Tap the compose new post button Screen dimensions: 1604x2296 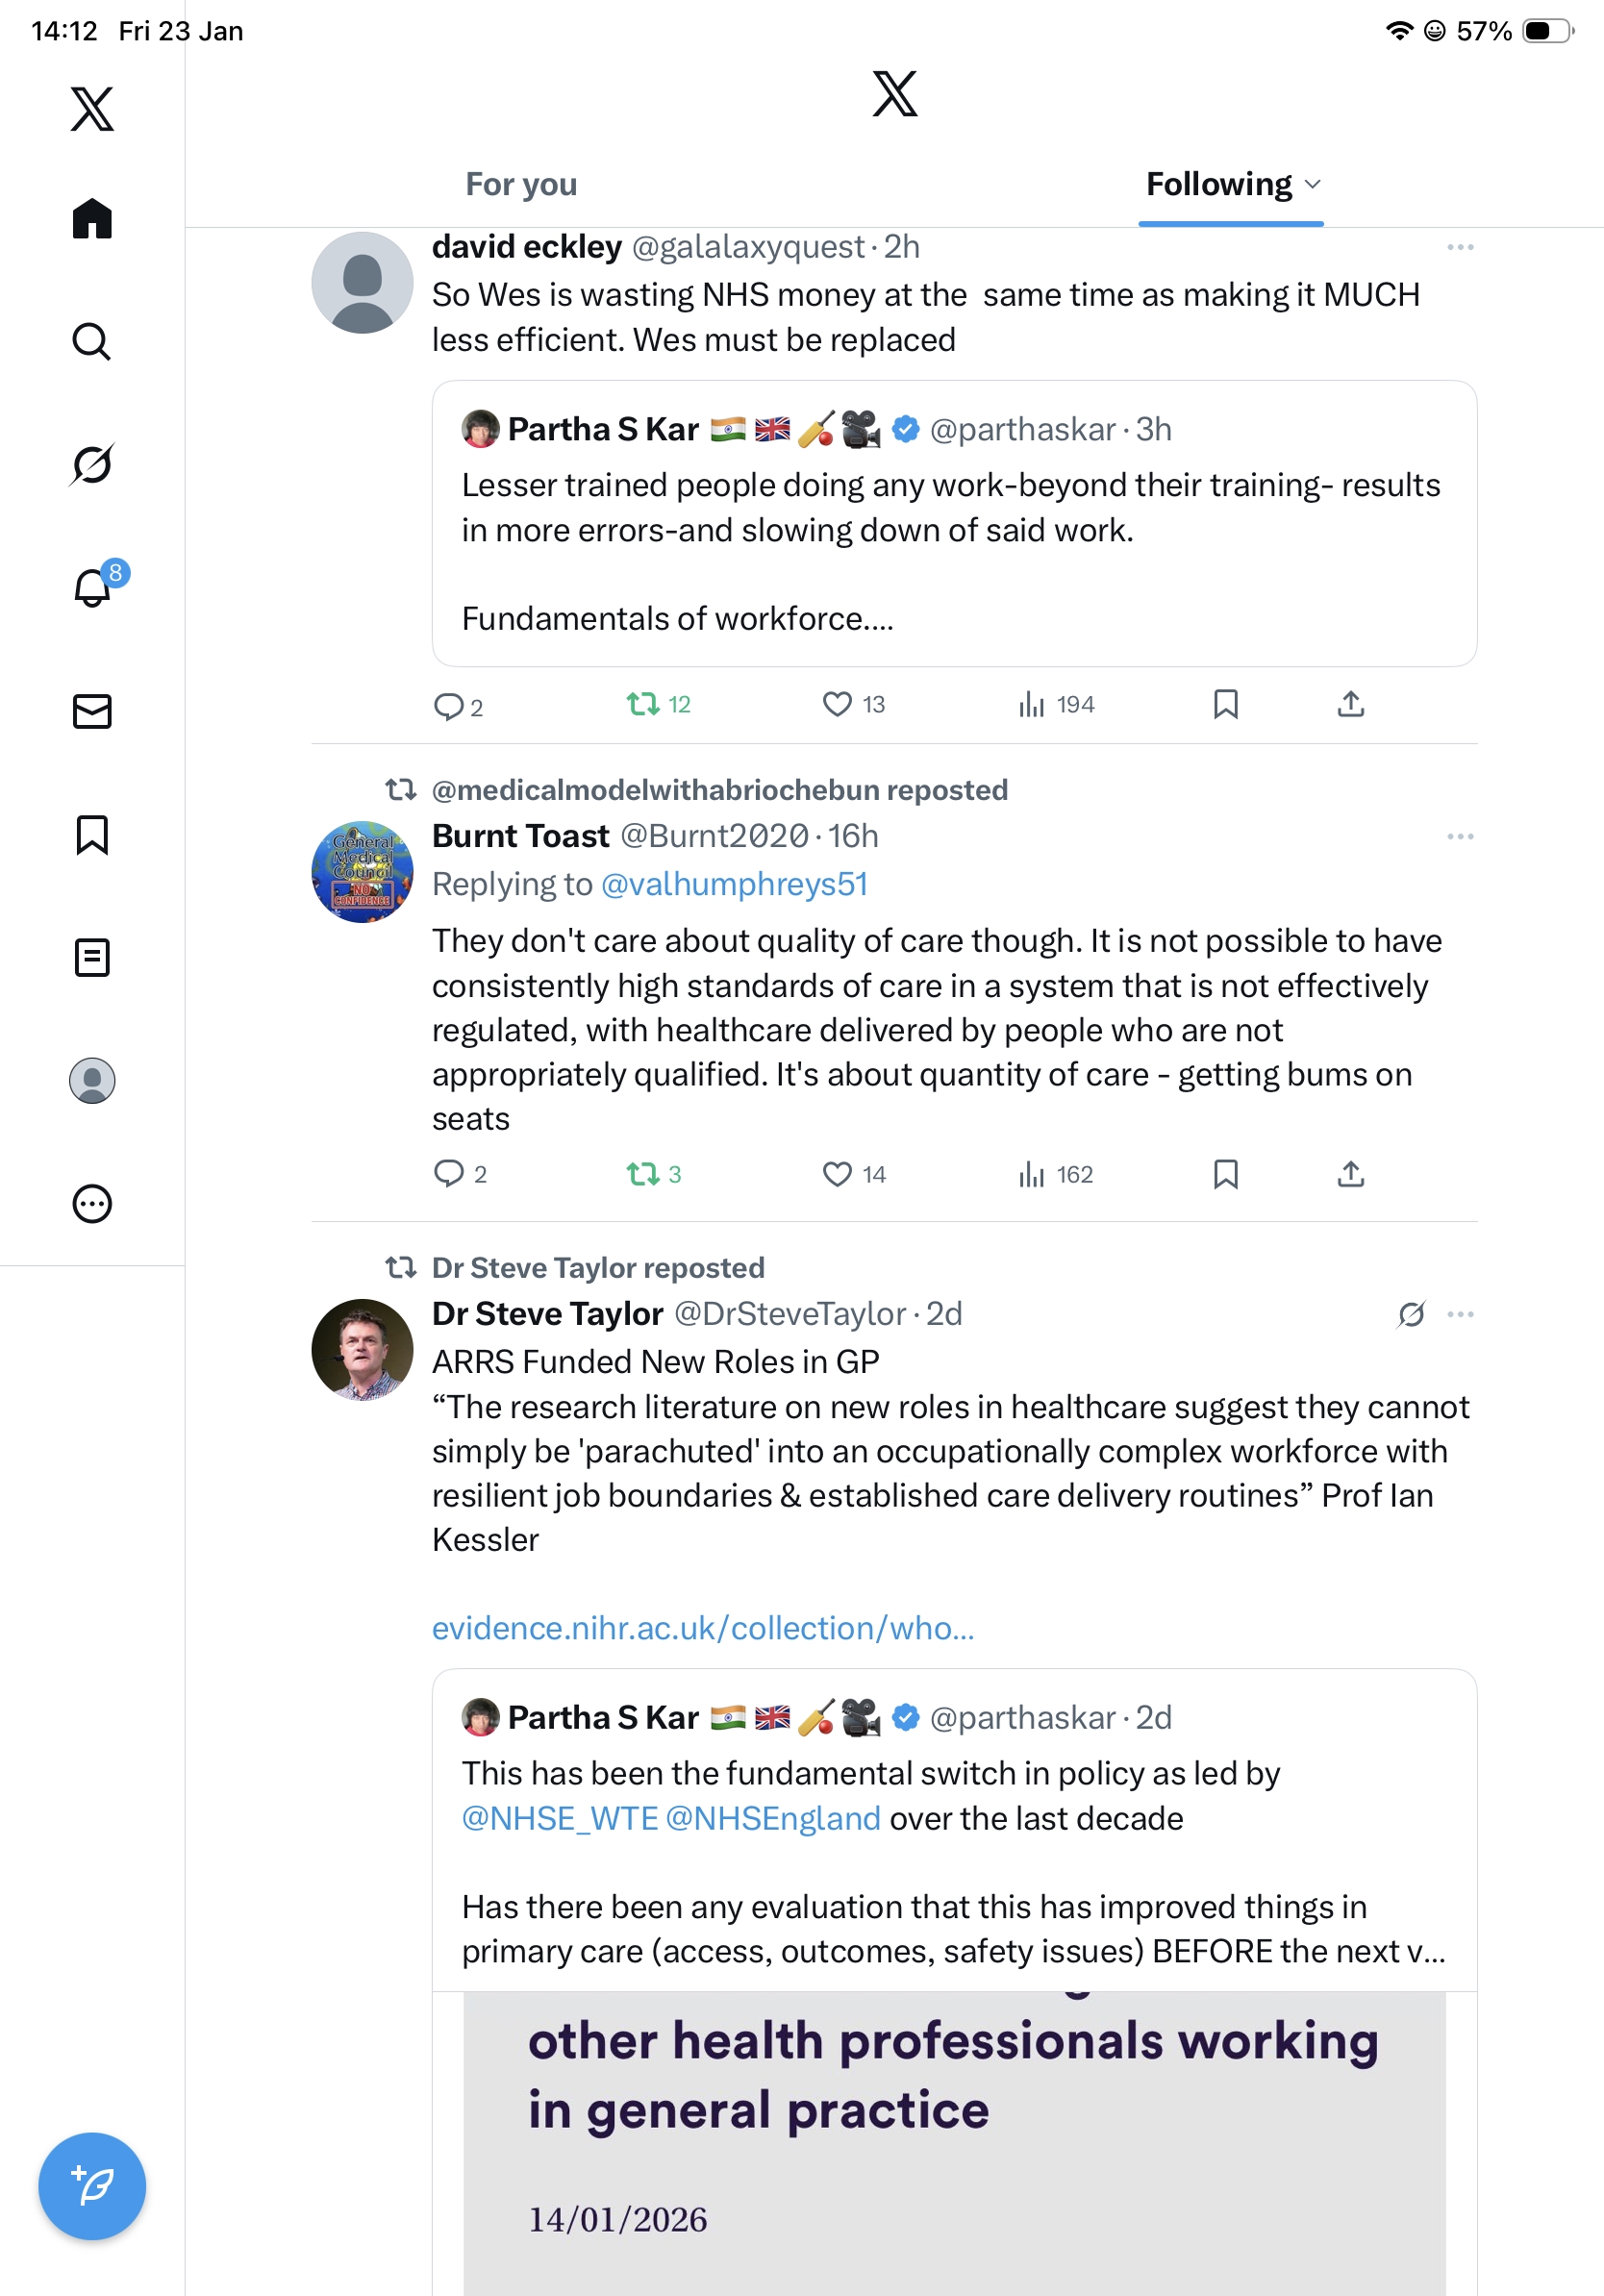point(92,2185)
